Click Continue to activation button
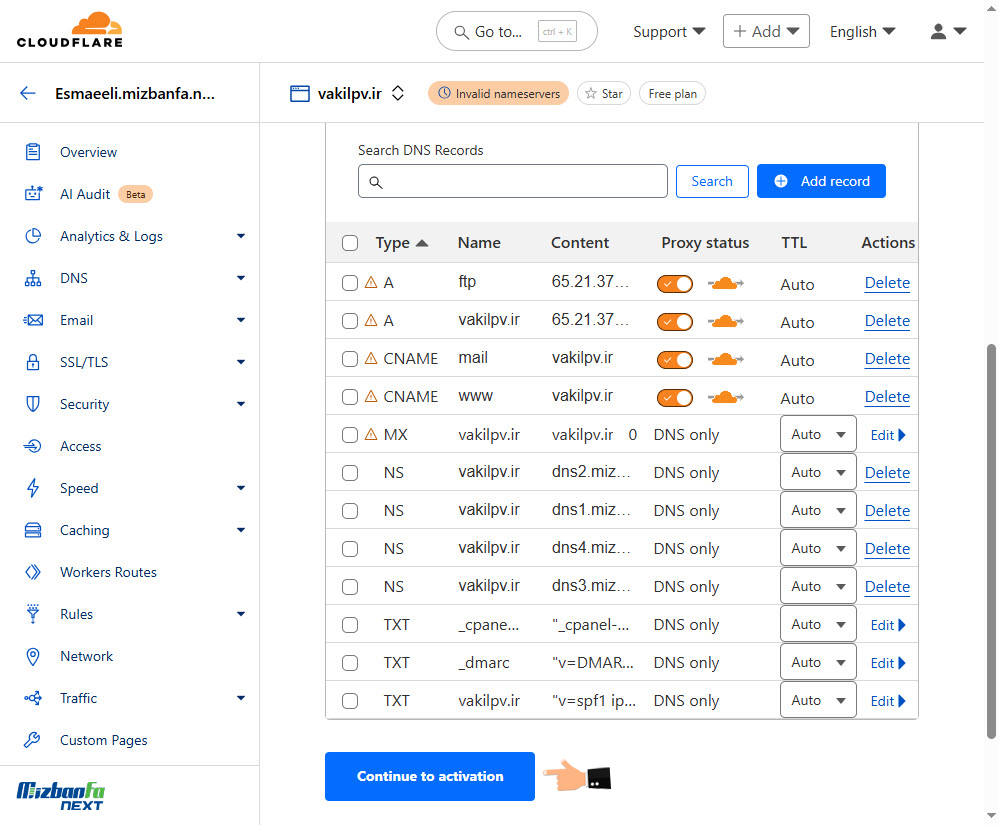 (429, 776)
